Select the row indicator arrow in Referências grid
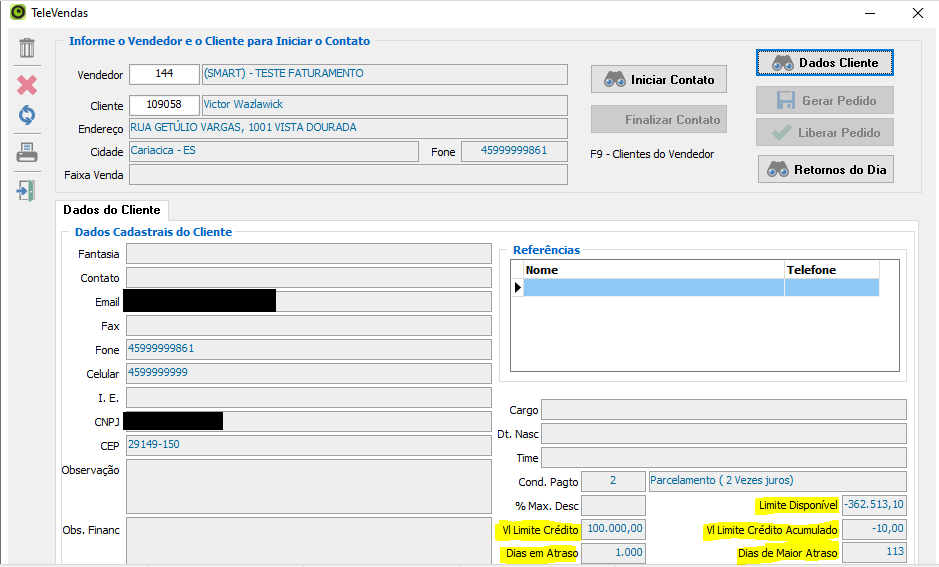The width and height of the screenshot is (939, 567). [517, 288]
